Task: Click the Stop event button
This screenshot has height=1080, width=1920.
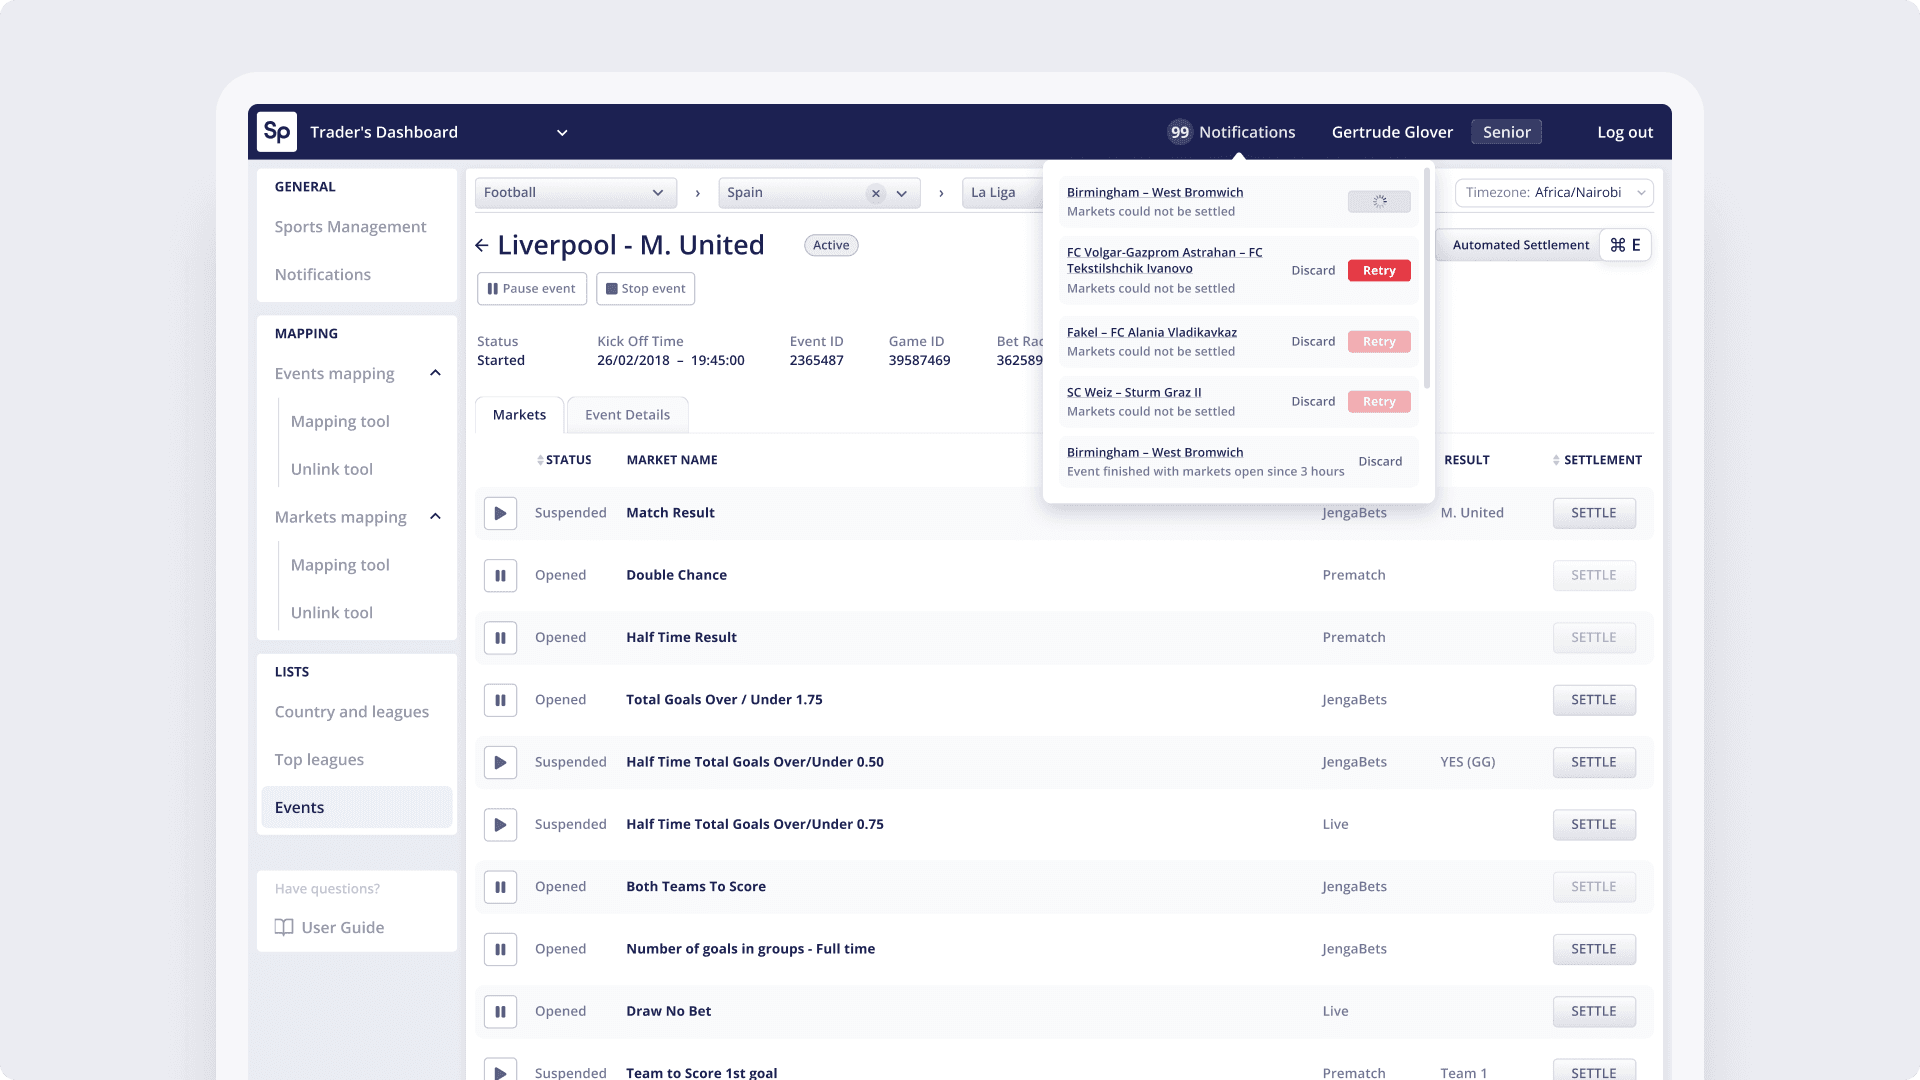Action: (x=645, y=289)
